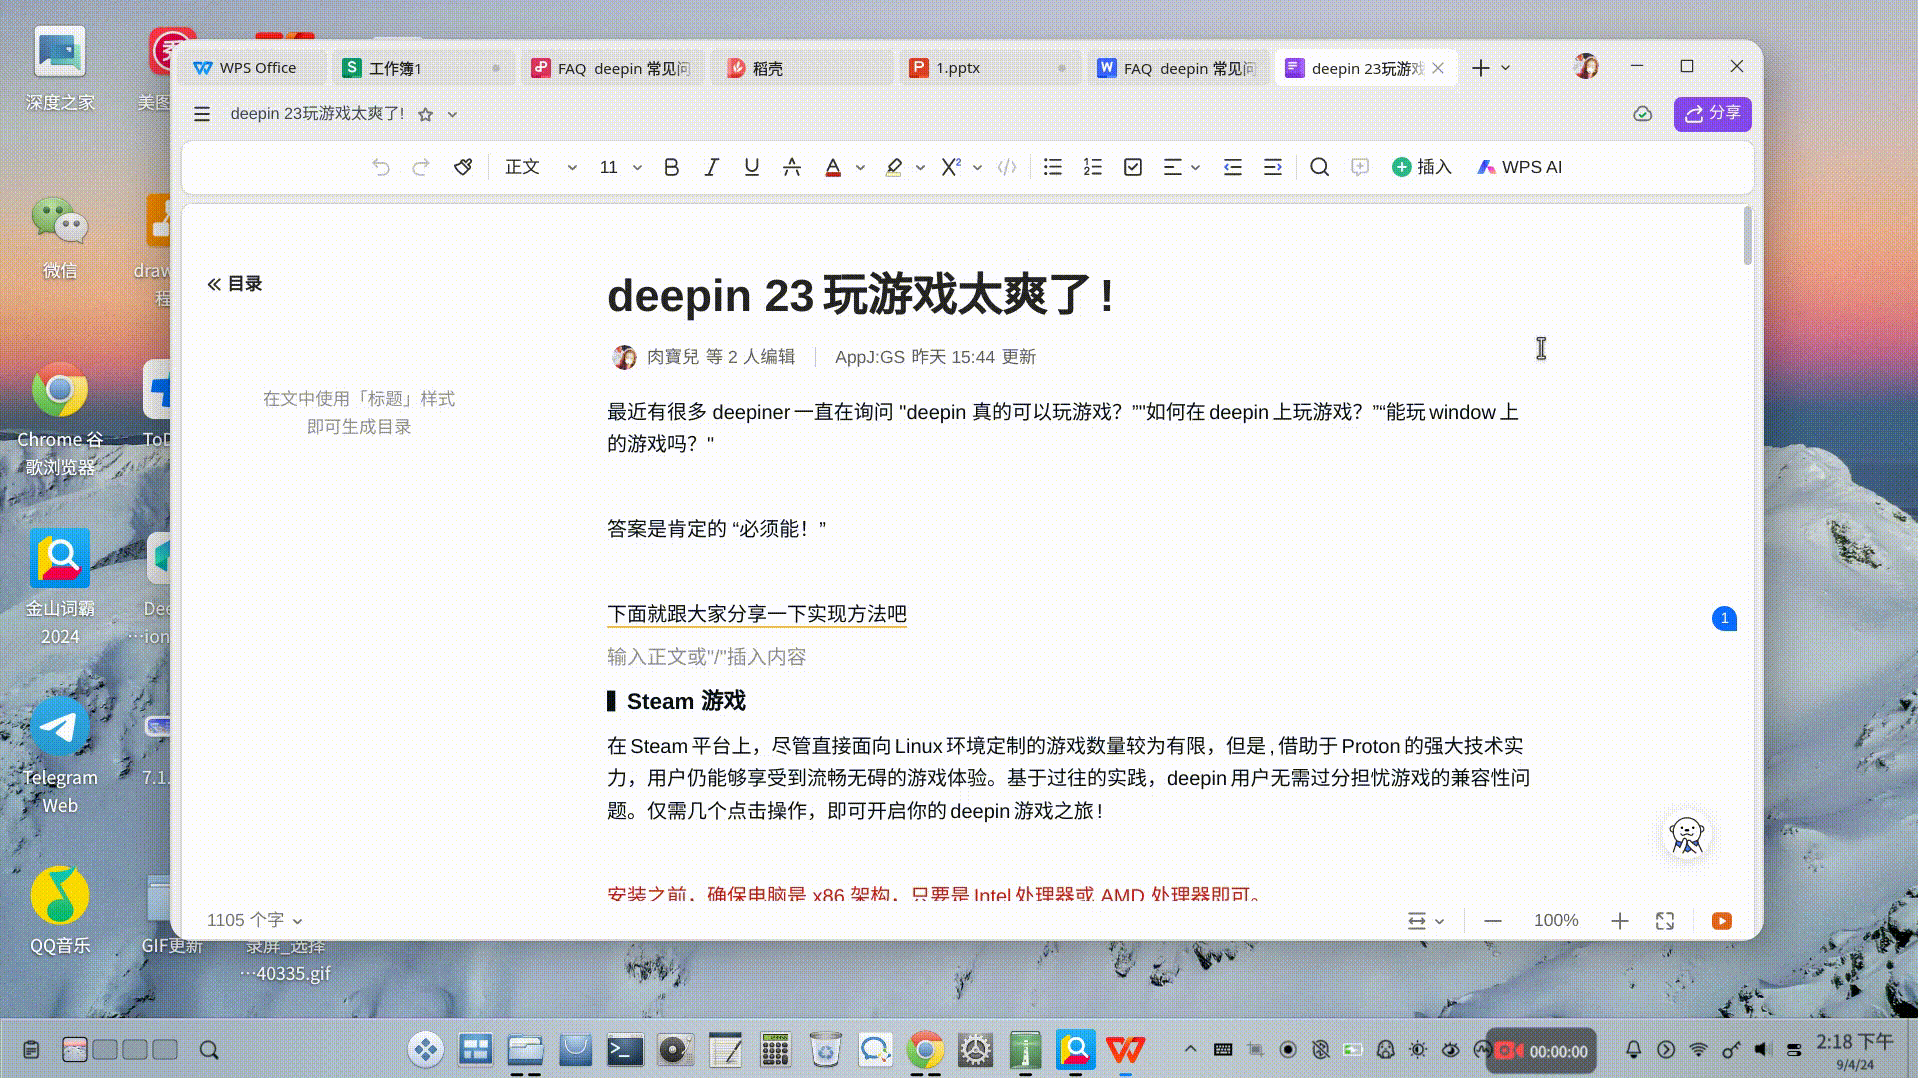Open the font color dropdown arrow
Viewport: 1918px width, 1078px height.
point(858,167)
